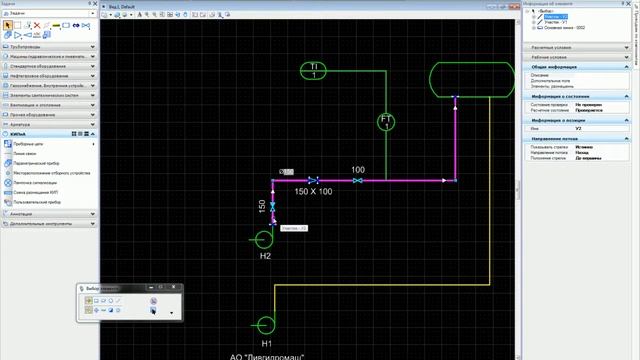Select the Линия связи tool entry
The width and height of the screenshot is (640, 360).
(24, 153)
